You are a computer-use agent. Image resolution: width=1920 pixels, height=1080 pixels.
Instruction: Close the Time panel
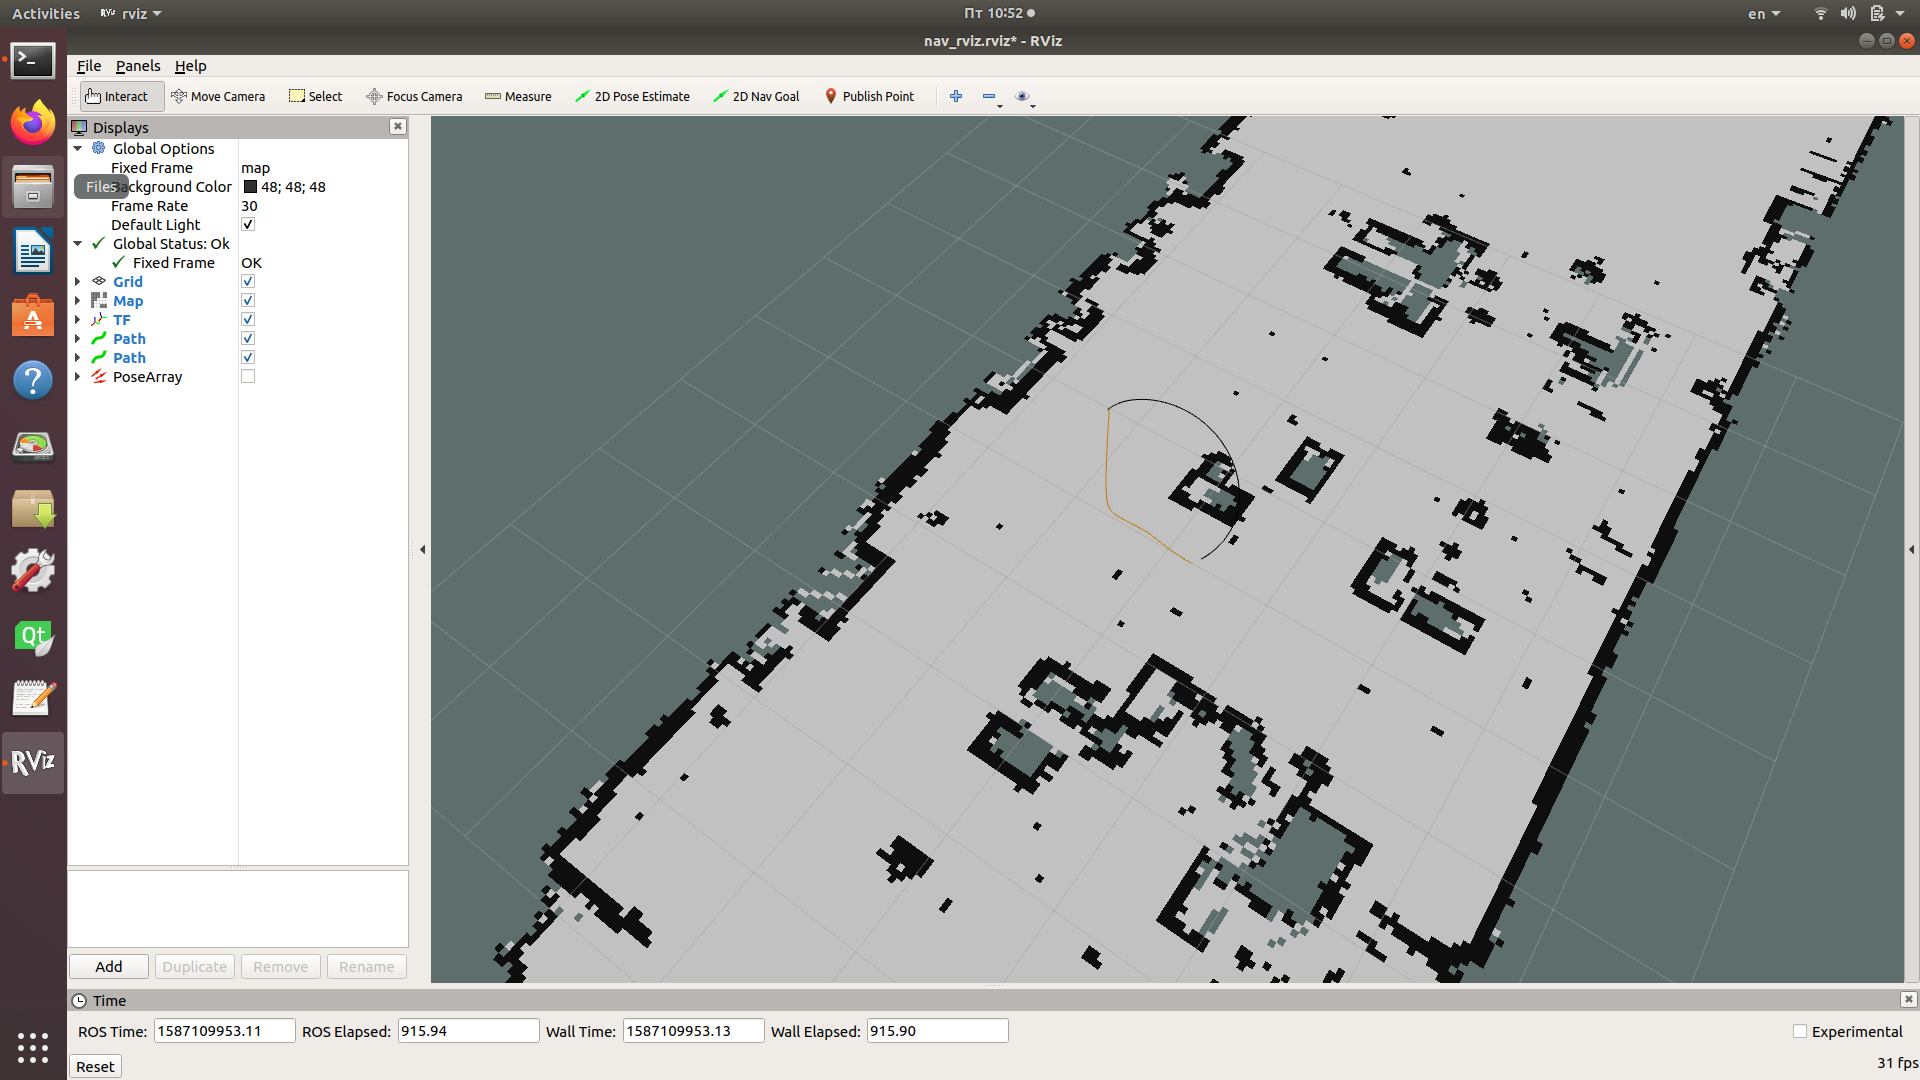pos(1908,999)
